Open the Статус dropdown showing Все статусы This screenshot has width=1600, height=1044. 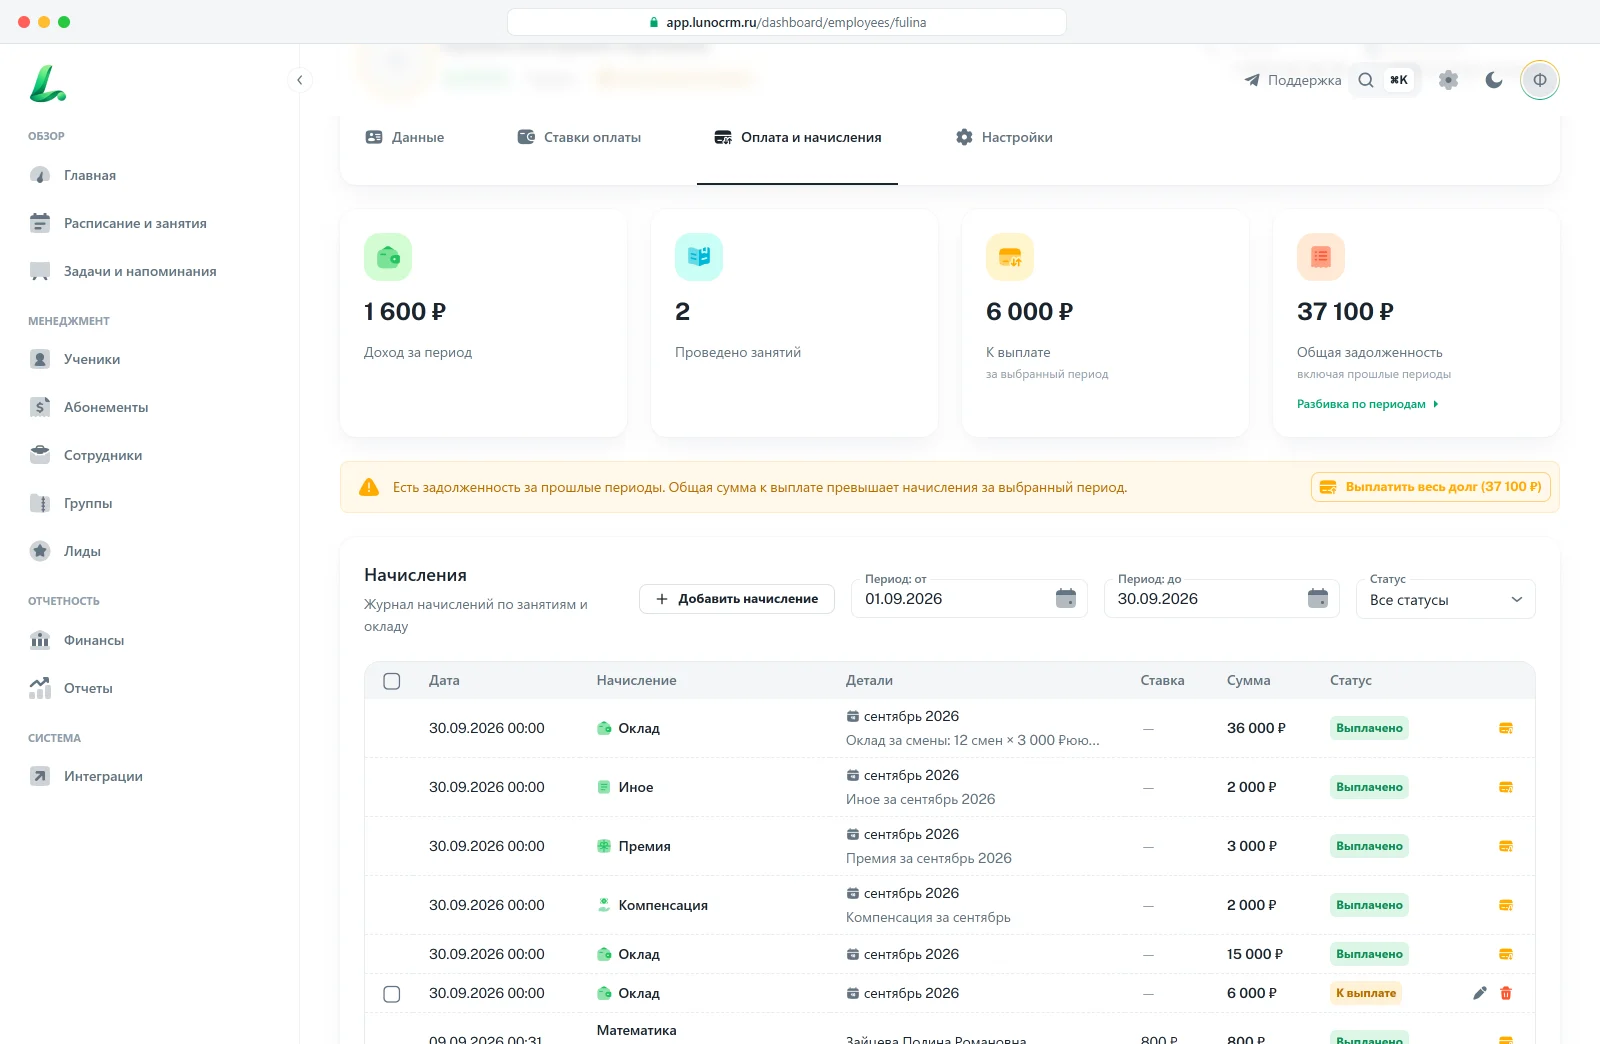(x=1446, y=600)
